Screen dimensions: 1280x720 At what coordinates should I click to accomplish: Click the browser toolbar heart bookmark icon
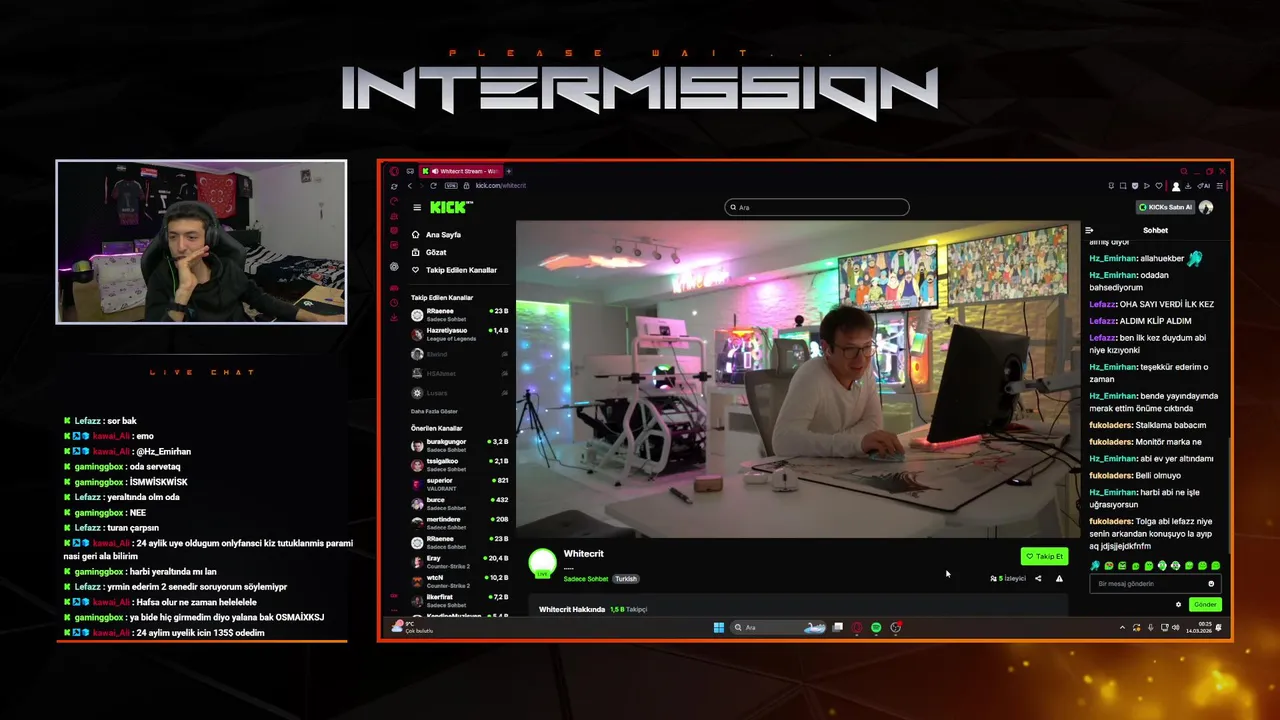tap(1159, 186)
